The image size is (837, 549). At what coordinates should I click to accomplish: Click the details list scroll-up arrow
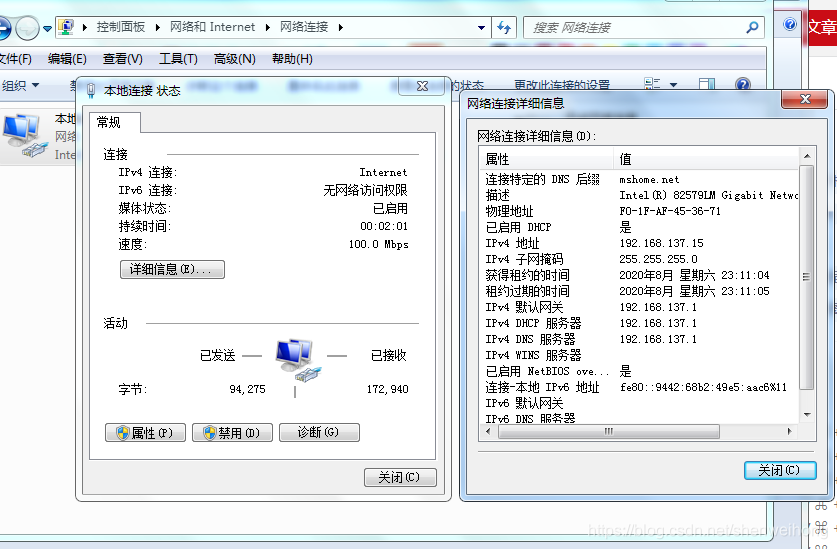click(x=807, y=156)
